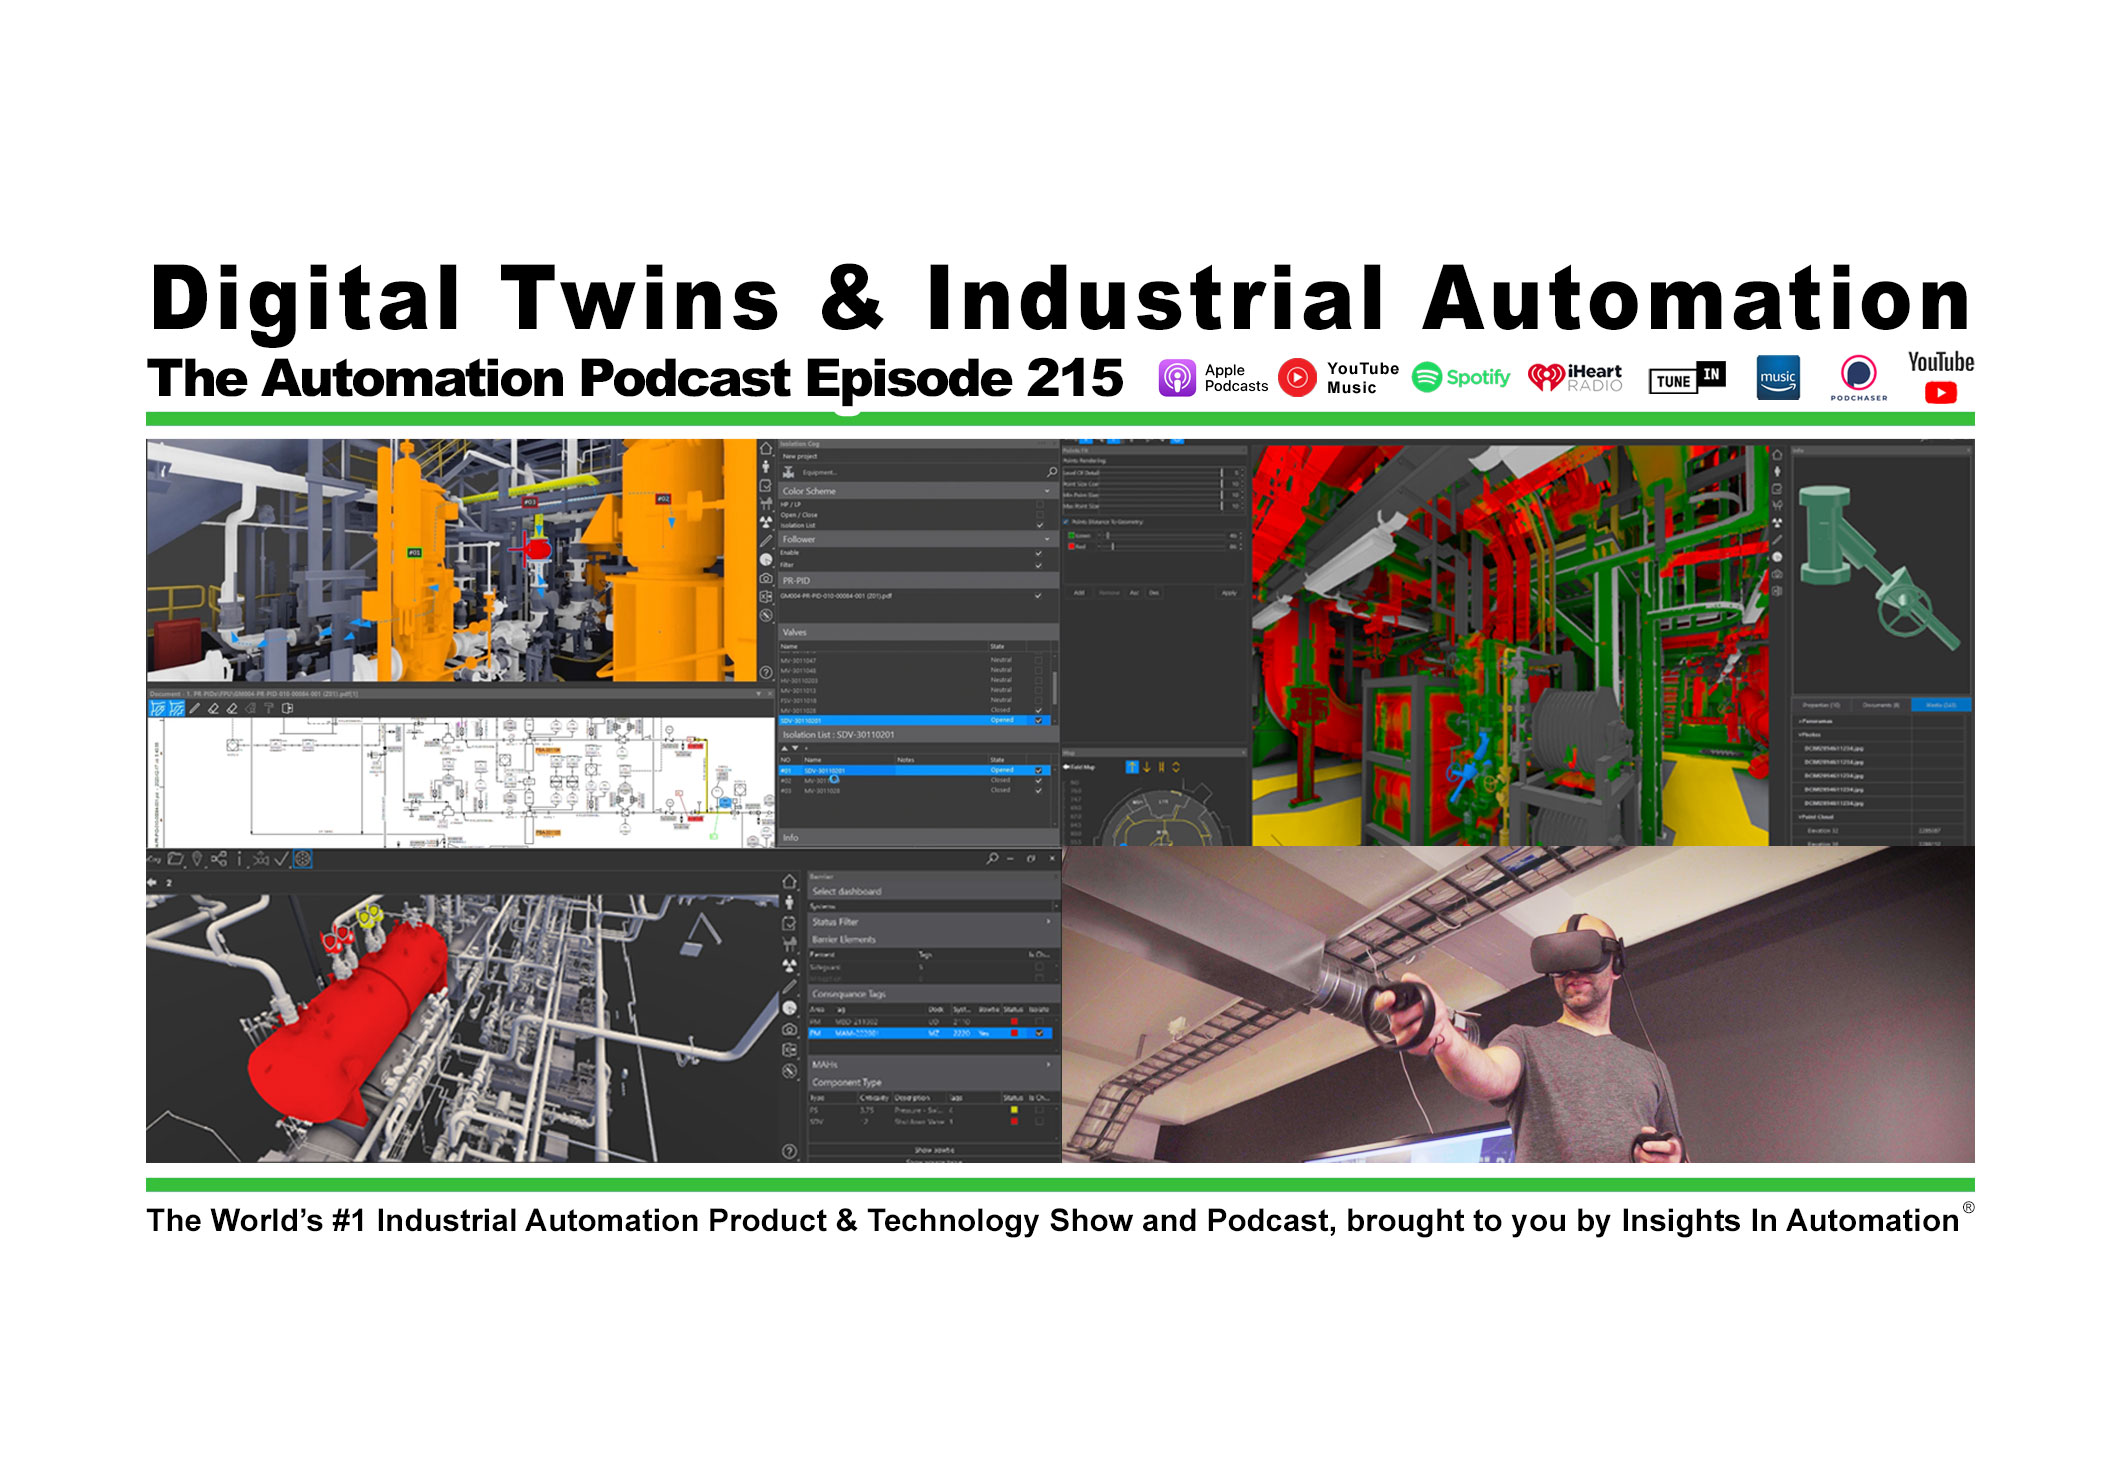Toggle checkbox for the PR-PID pdf document
This screenshot has width=2120, height=1480.
click(1039, 596)
